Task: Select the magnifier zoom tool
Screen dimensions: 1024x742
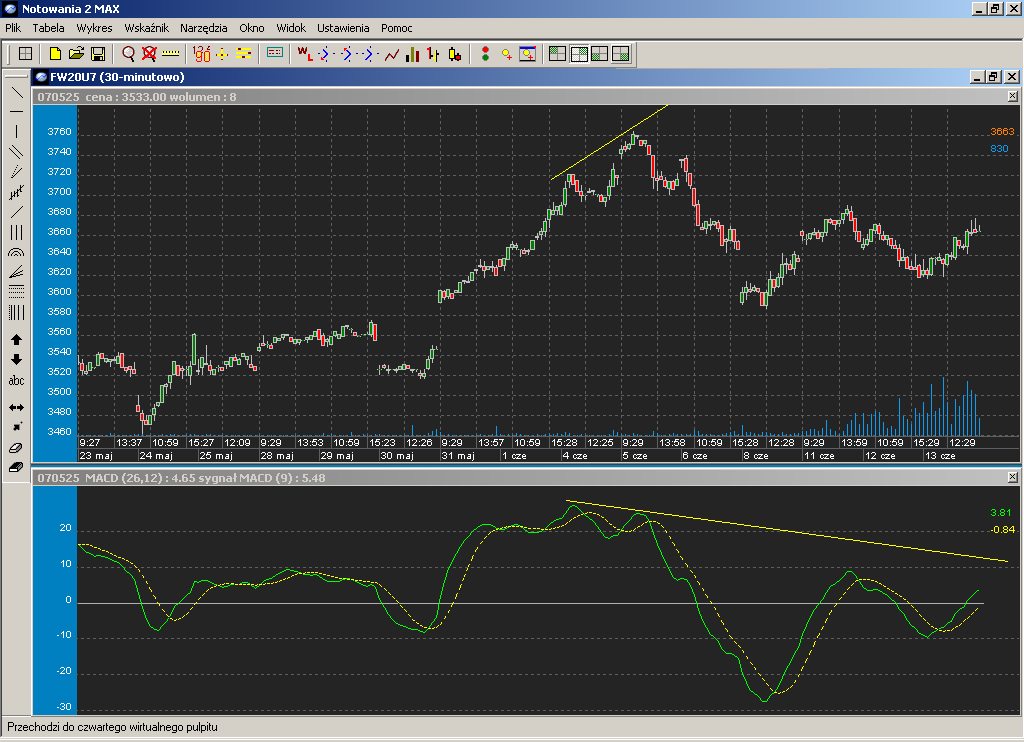Action: coord(129,54)
